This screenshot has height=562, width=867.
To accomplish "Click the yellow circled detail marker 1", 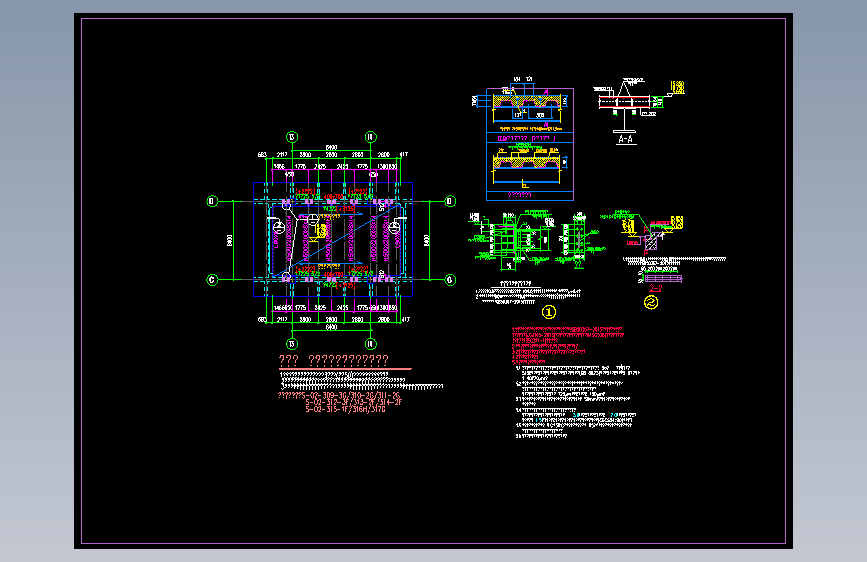I will (x=549, y=313).
